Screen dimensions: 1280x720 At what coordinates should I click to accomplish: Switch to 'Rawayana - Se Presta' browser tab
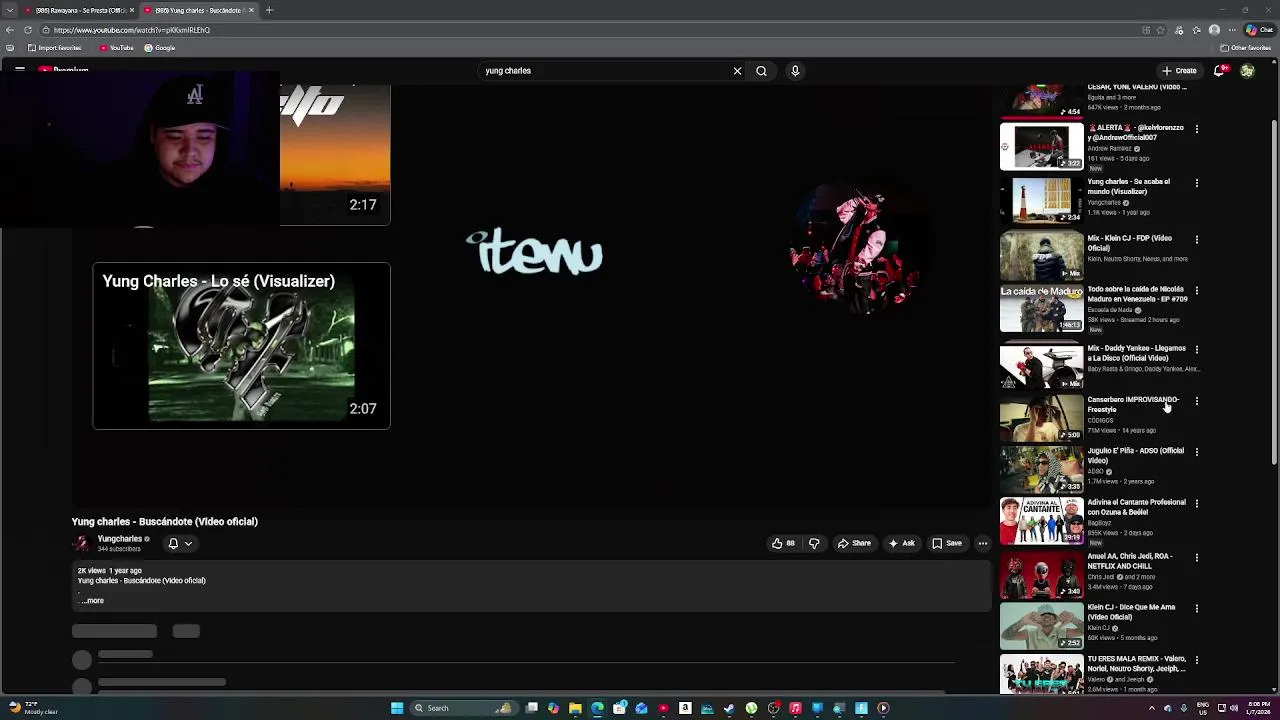pyautogui.click(x=78, y=10)
